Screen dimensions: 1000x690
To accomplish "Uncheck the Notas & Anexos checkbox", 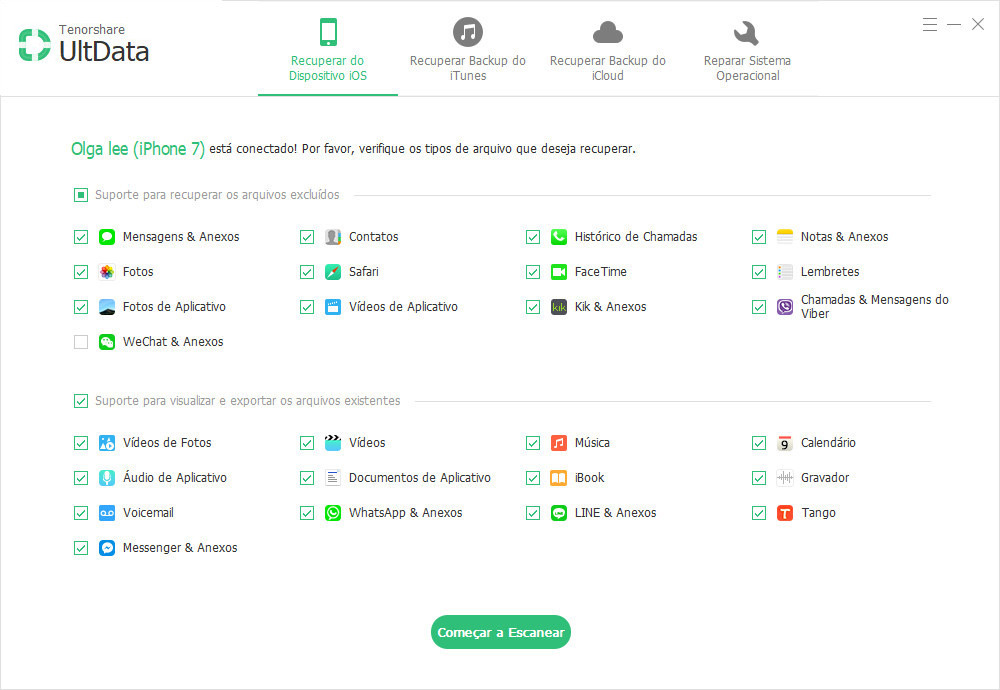I will point(759,237).
